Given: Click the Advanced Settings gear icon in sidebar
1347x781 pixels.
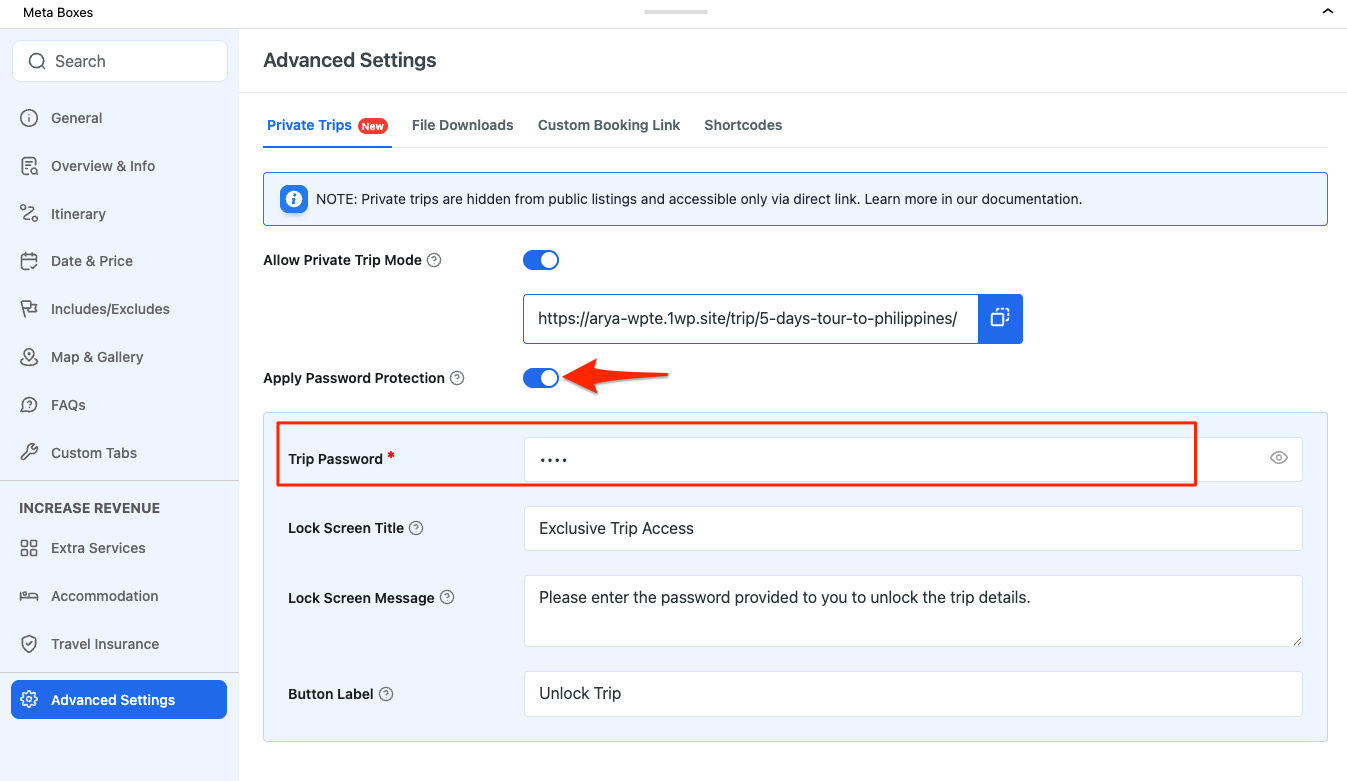Looking at the screenshot, I should click(x=30, y=700).
